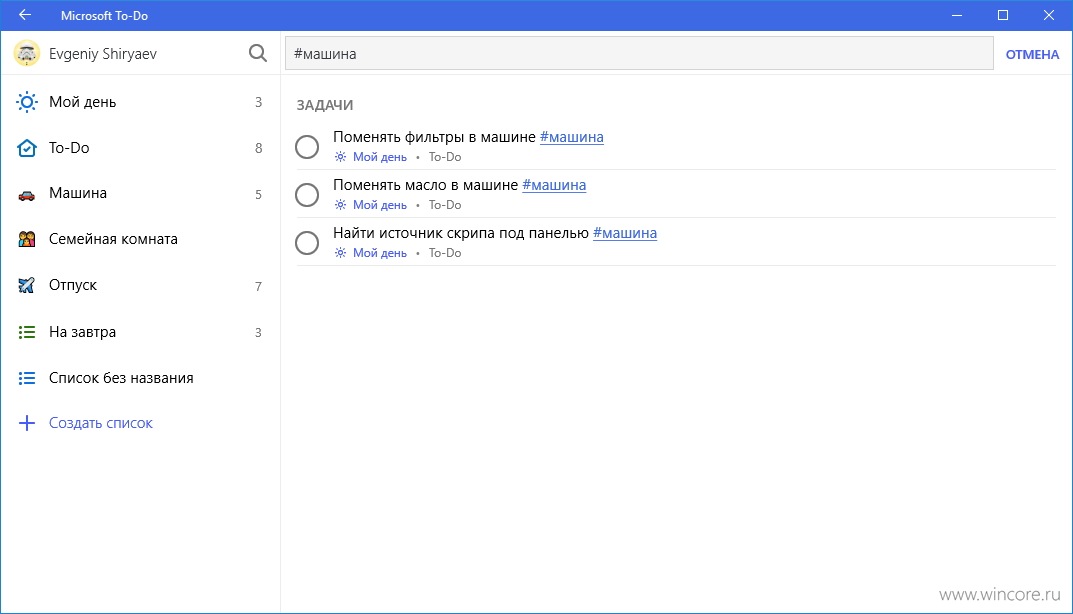Click the user avatar of Evgeniy Shiryaev

(27, 53)
